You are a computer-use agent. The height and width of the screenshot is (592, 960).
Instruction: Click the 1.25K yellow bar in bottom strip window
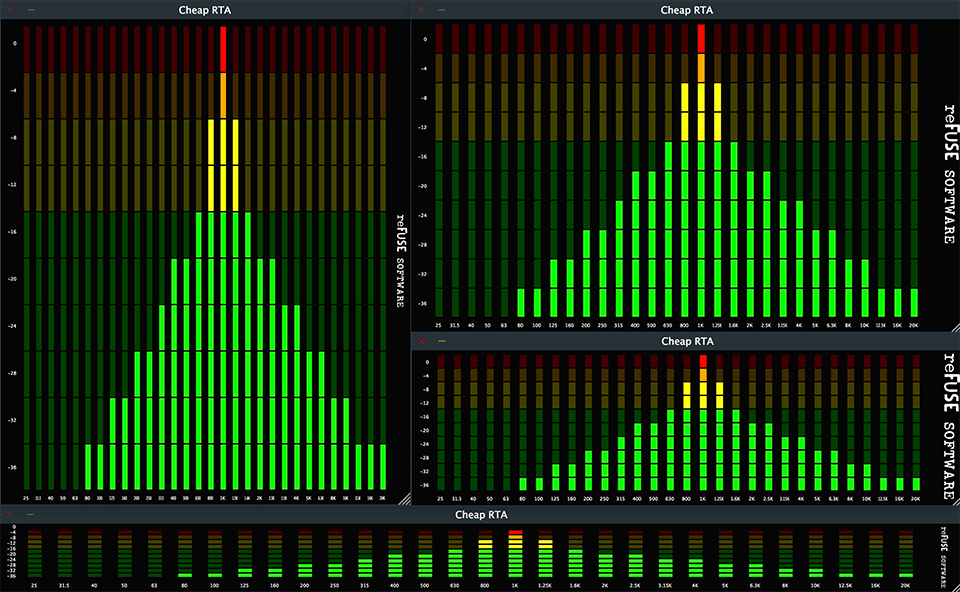pyautogui.click(x=545, y=545)
